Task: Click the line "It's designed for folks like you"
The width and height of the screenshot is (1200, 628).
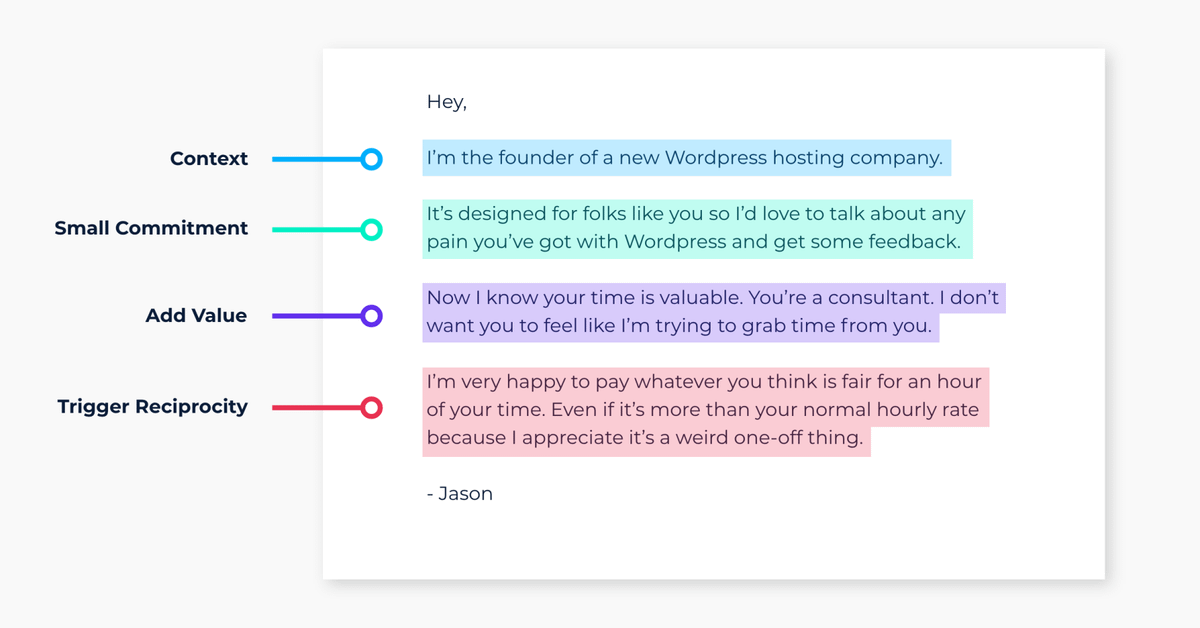Action: pyautogui.click(x=696, y=214)
